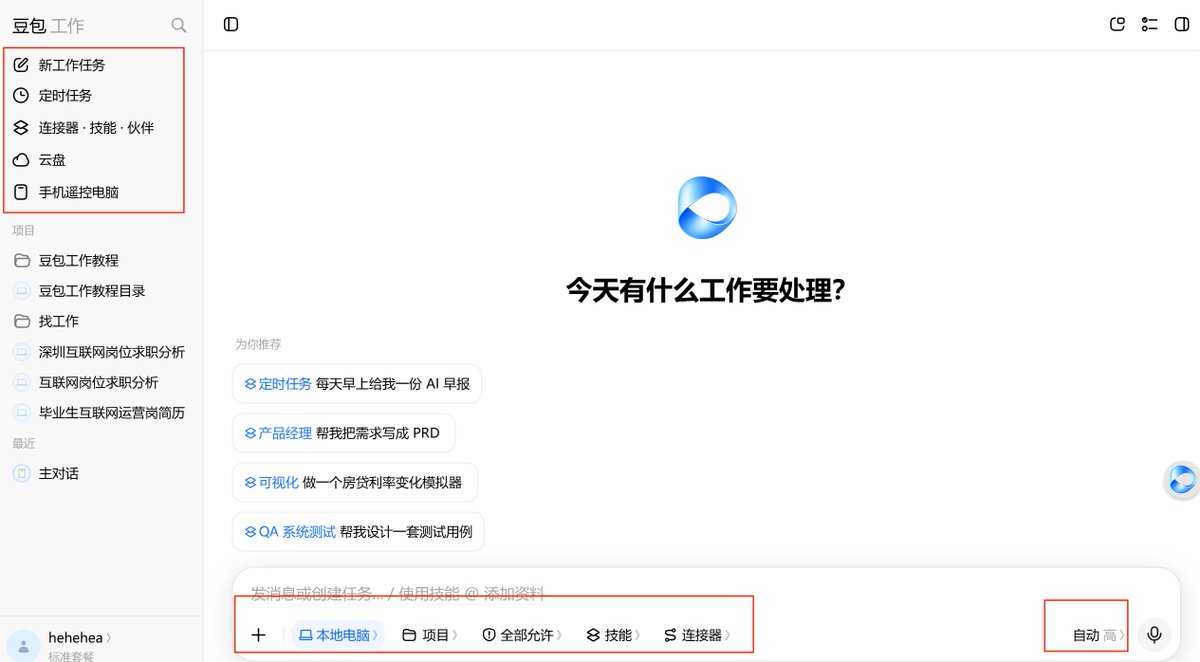The width and height of the screenshot is (1200, 662).
Task: Click the Doubao logo in the center
Action: coord(706,207)
